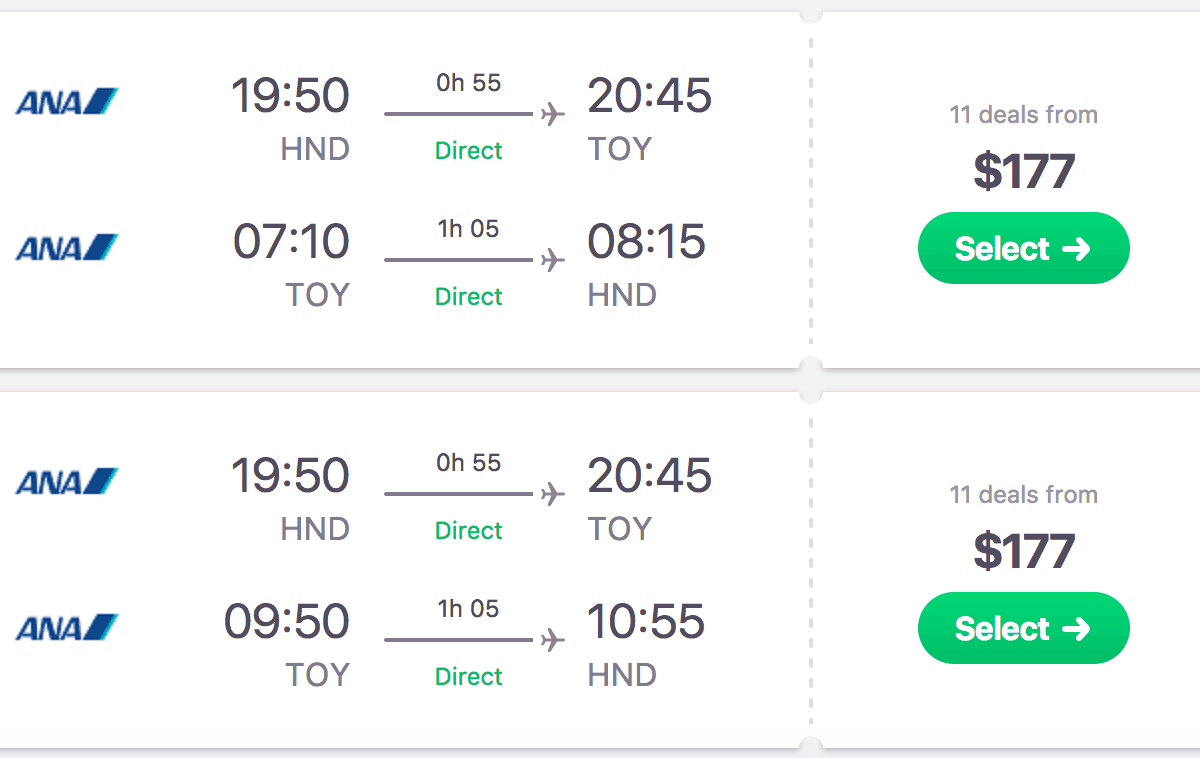Click the Direct label under the 09:50 flight

click(468, 677)
